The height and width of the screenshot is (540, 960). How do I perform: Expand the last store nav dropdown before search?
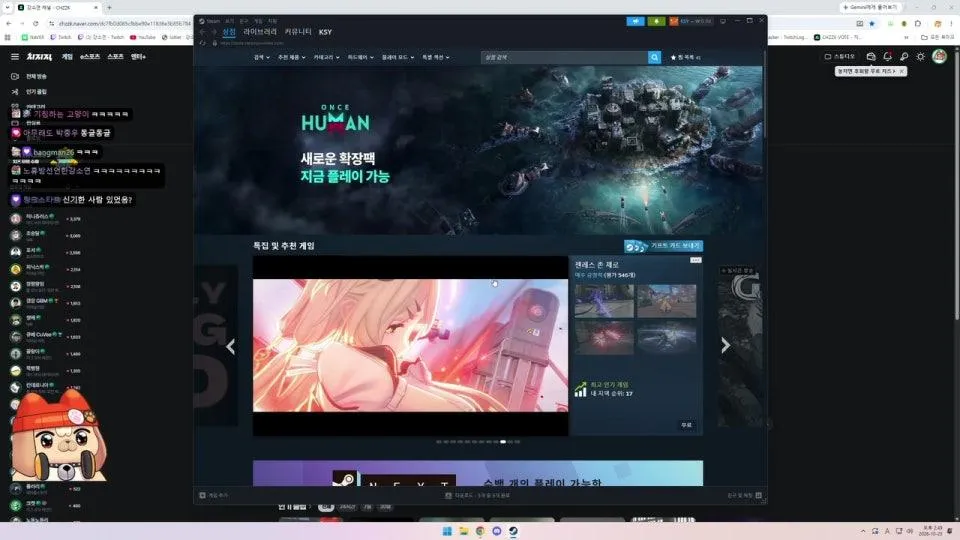coord(436,57)
